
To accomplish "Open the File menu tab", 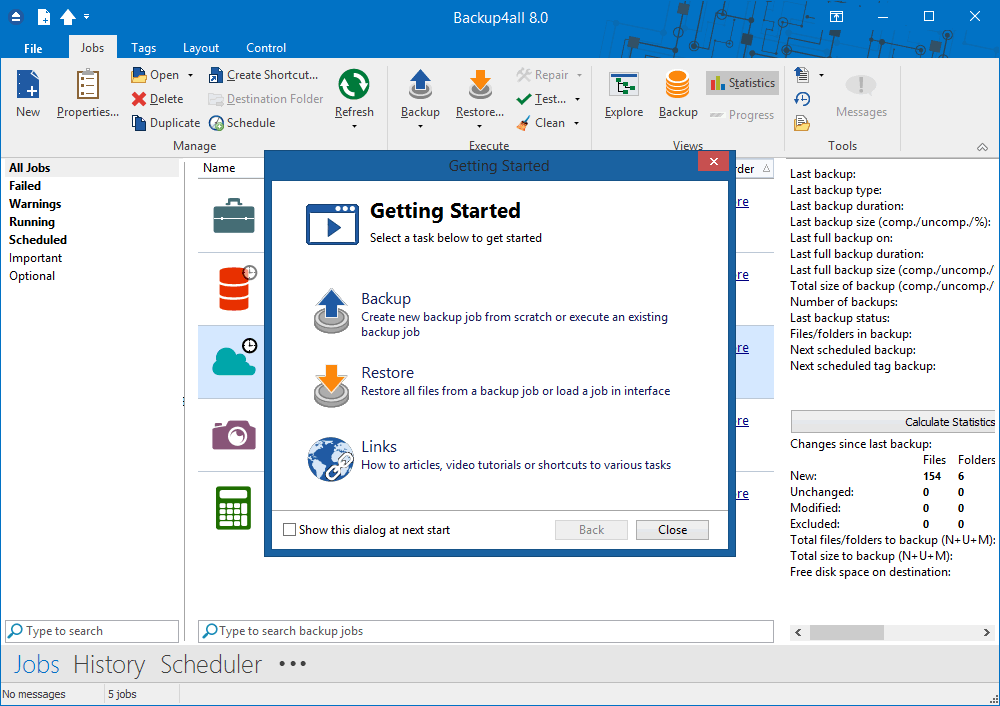I will 33,48.
